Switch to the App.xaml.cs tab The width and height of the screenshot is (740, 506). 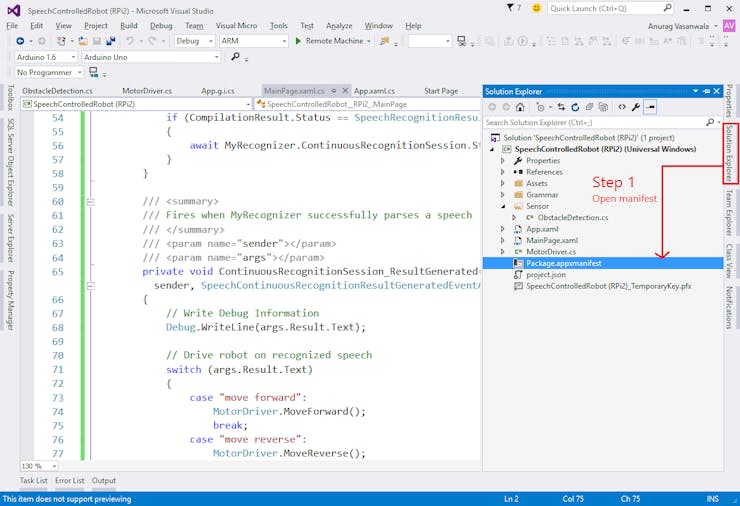click(374, 91)
